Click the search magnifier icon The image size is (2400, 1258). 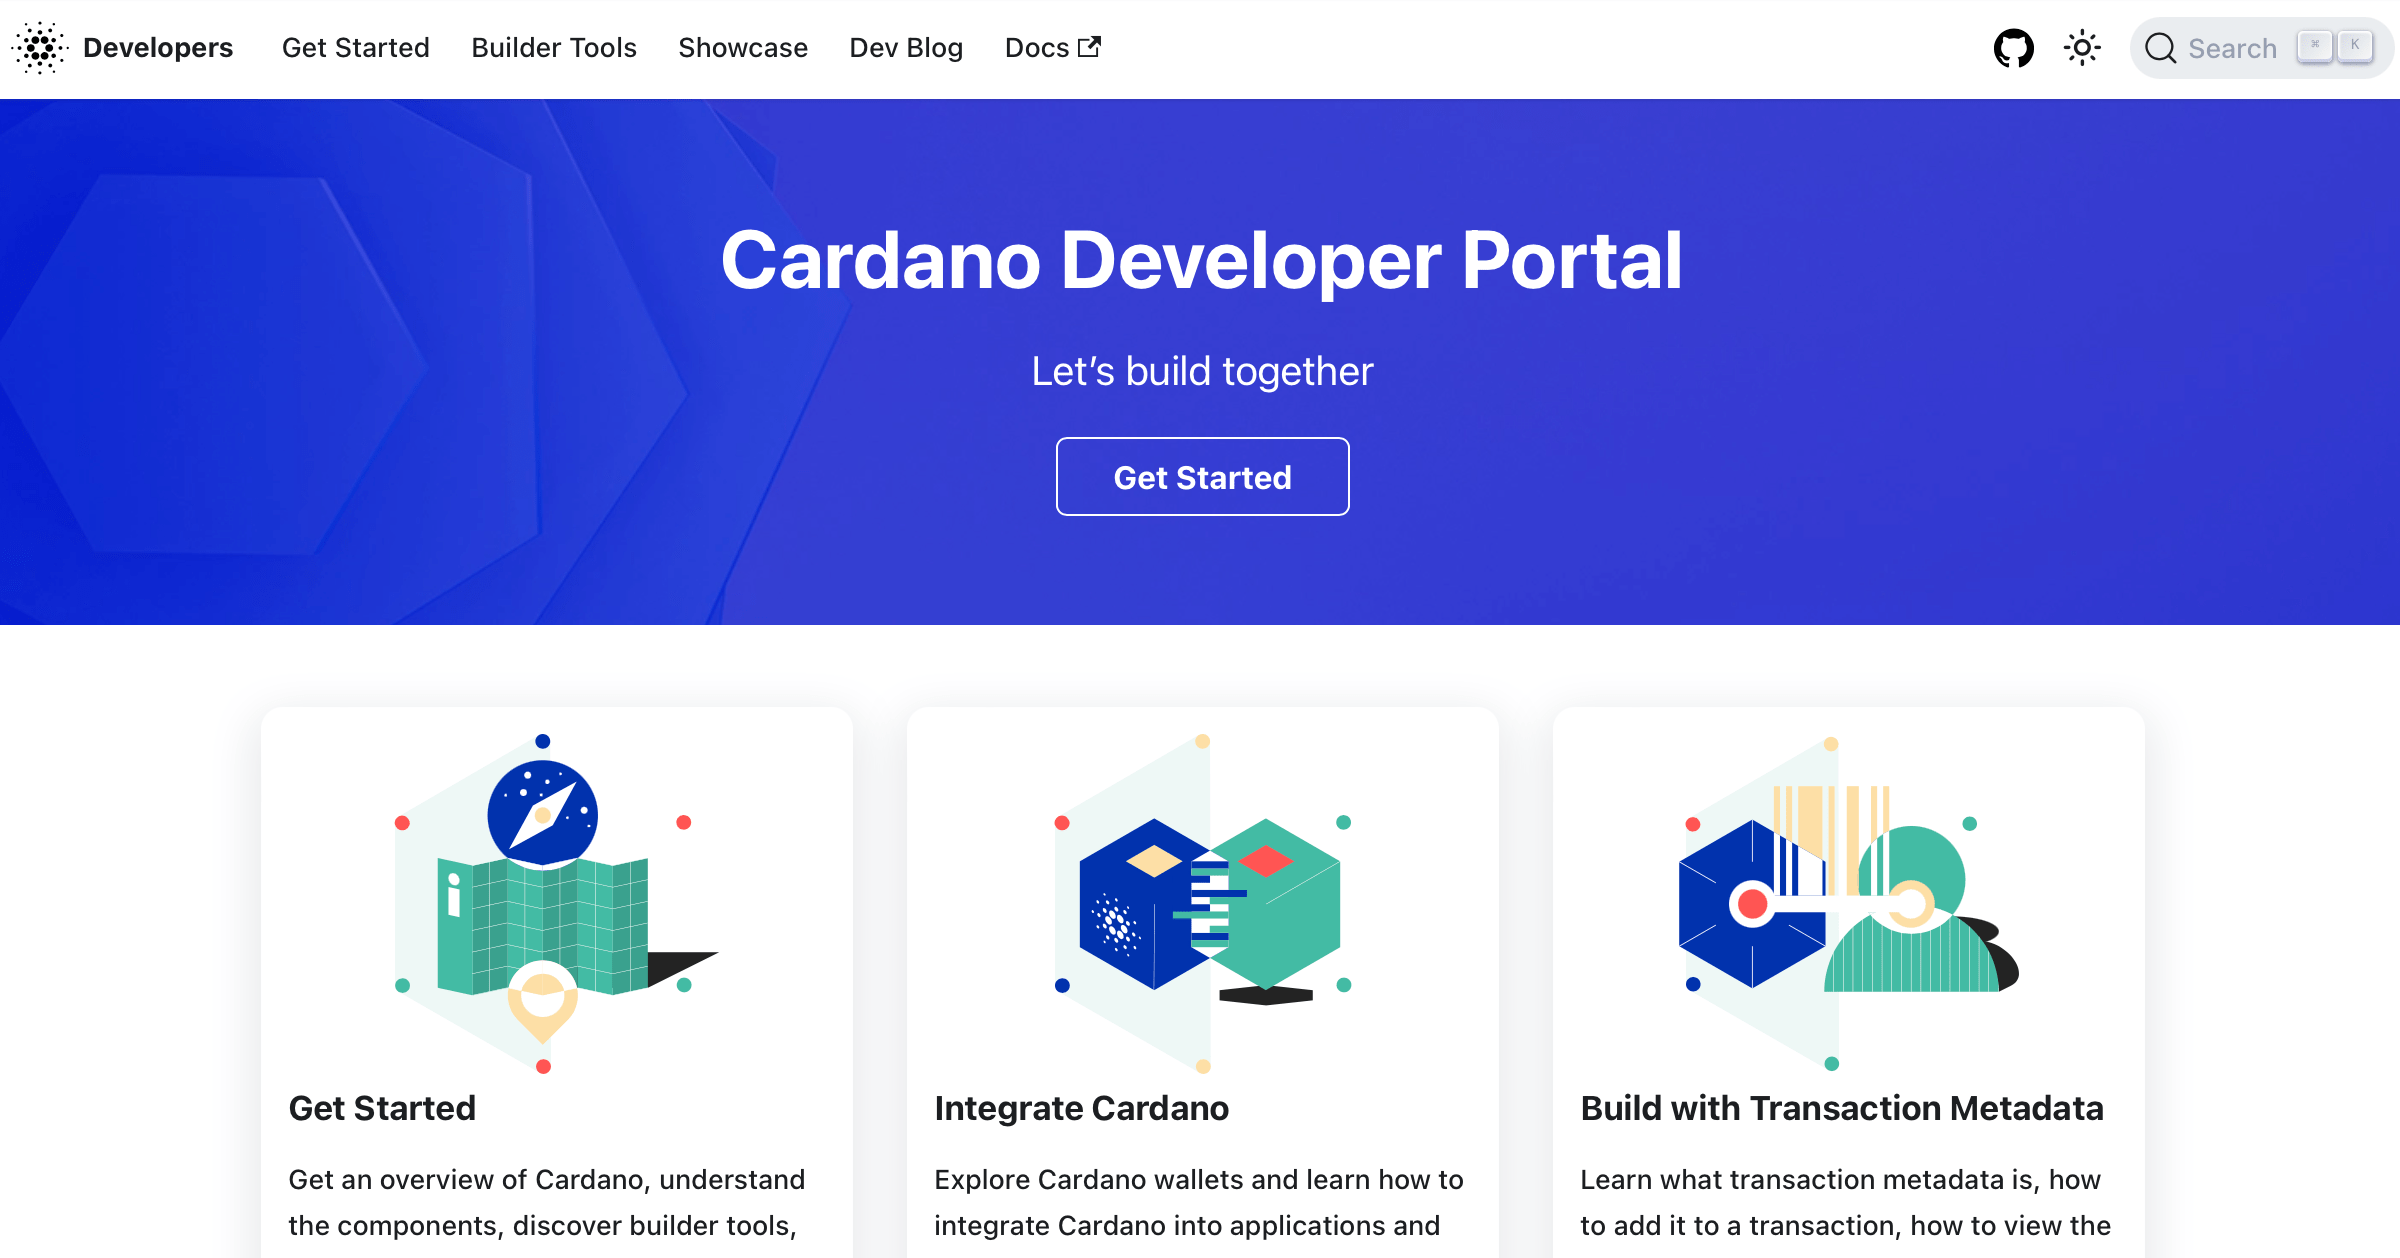pos(2160,48)
